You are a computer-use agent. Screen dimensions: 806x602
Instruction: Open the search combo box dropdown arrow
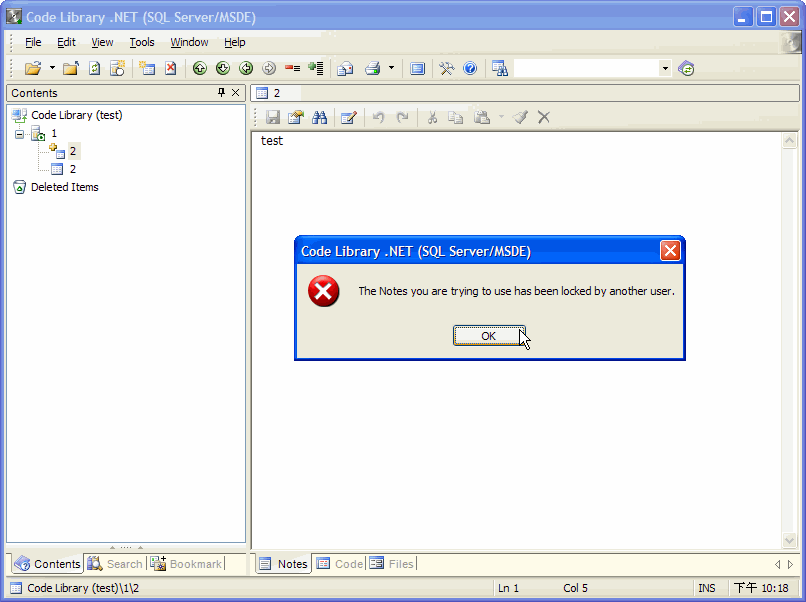coord(665,68)
